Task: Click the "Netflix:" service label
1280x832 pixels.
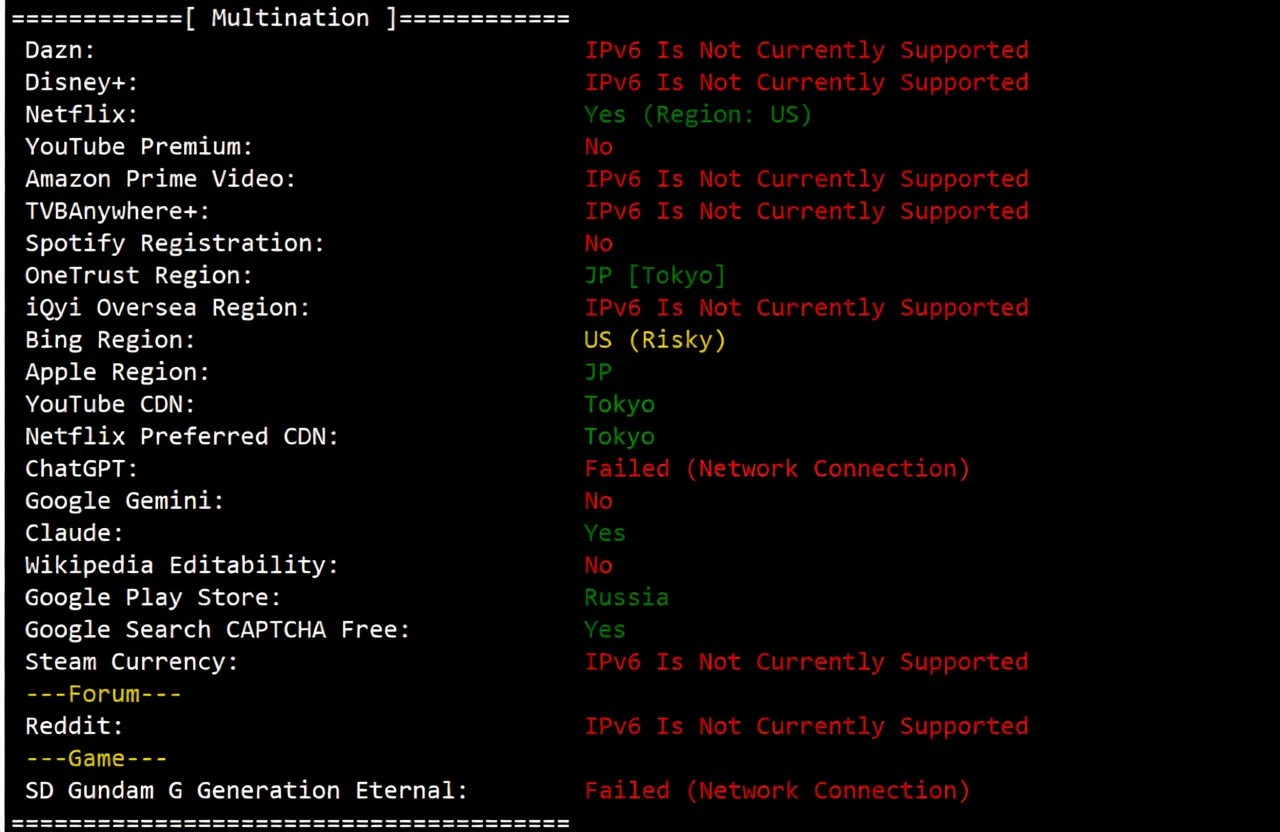Action: [82, 114]
